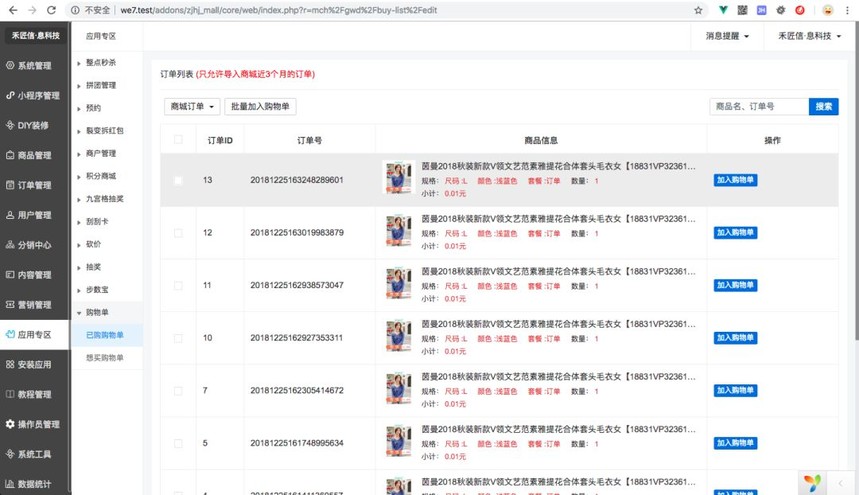This screenshot has width=859, height=495.
Task: Click the QR code extension icon
Action: pos(742,10)
